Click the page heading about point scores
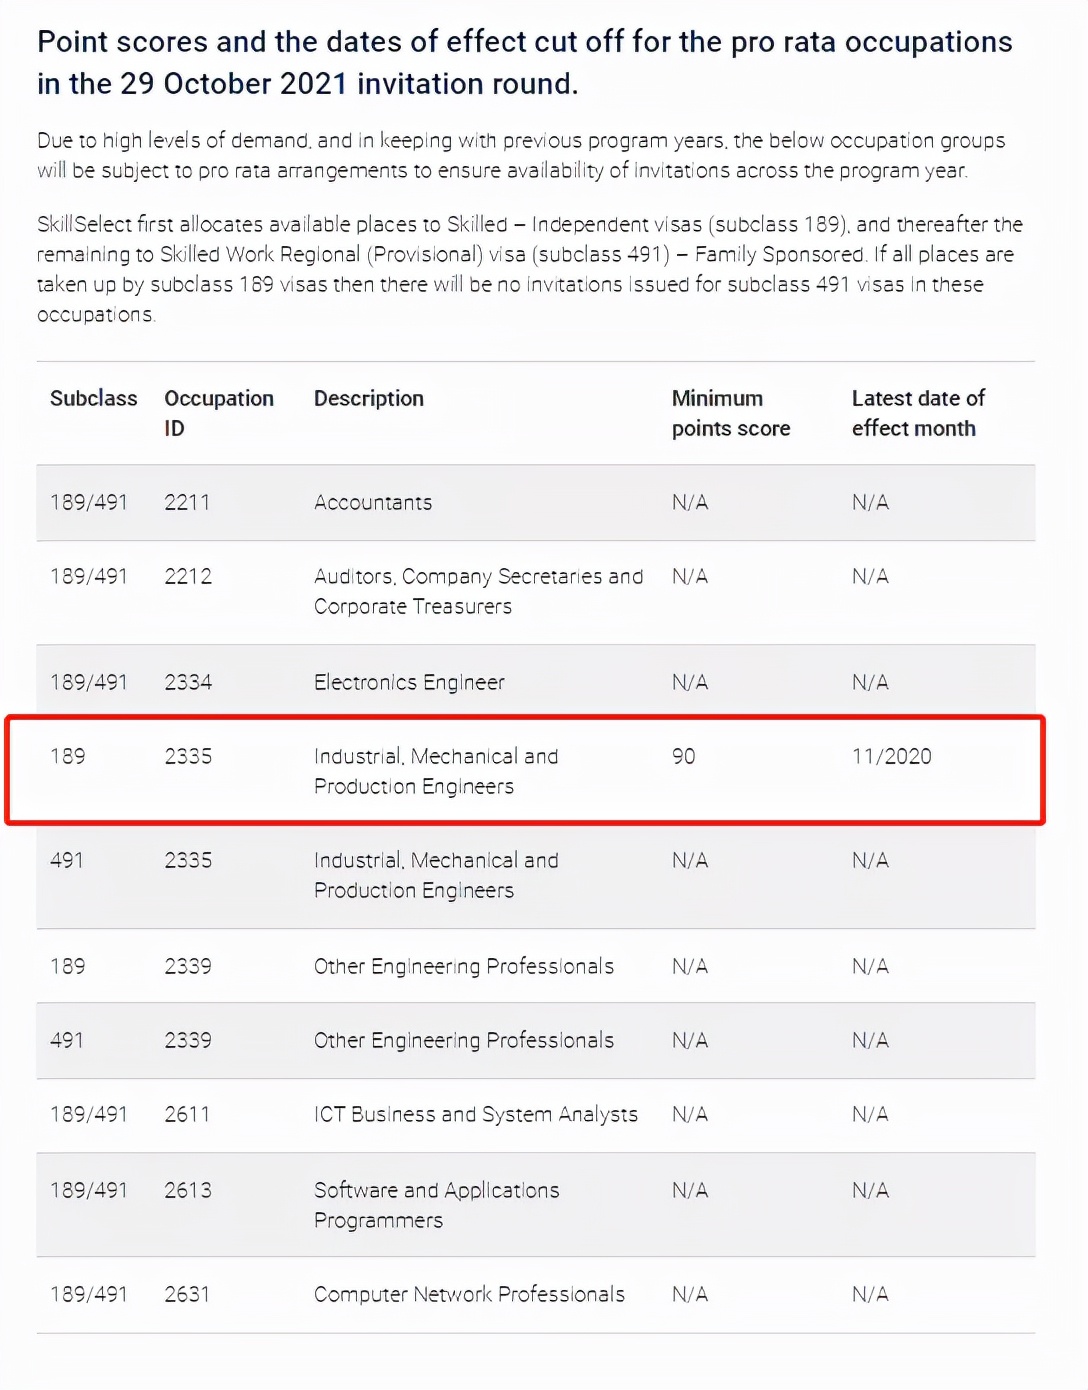 click(x=524, y=62)
